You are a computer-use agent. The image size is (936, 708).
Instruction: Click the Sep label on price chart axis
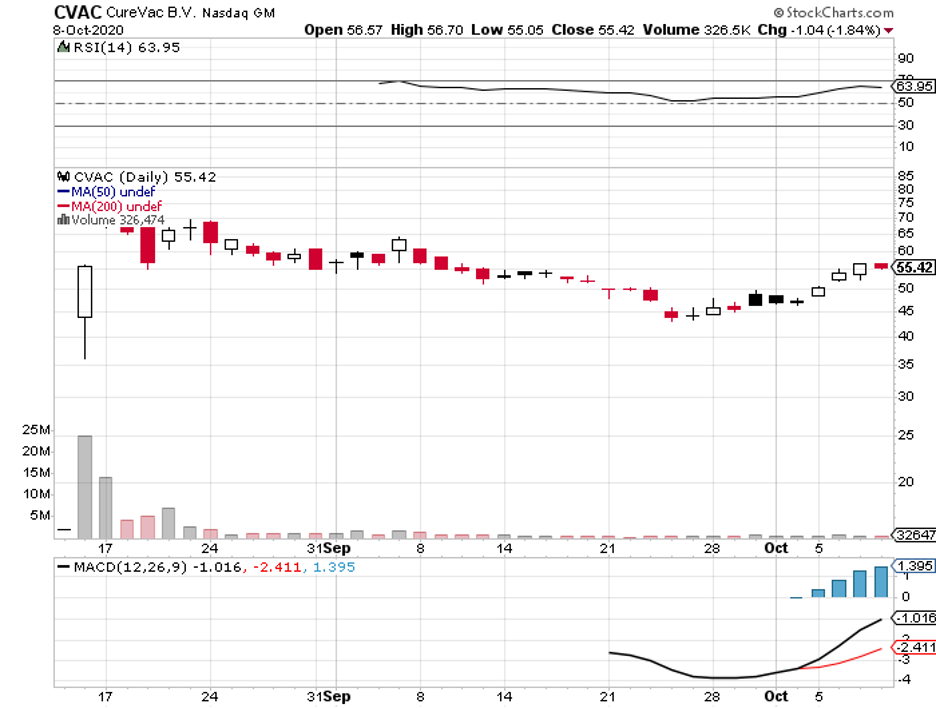(337, 548)
